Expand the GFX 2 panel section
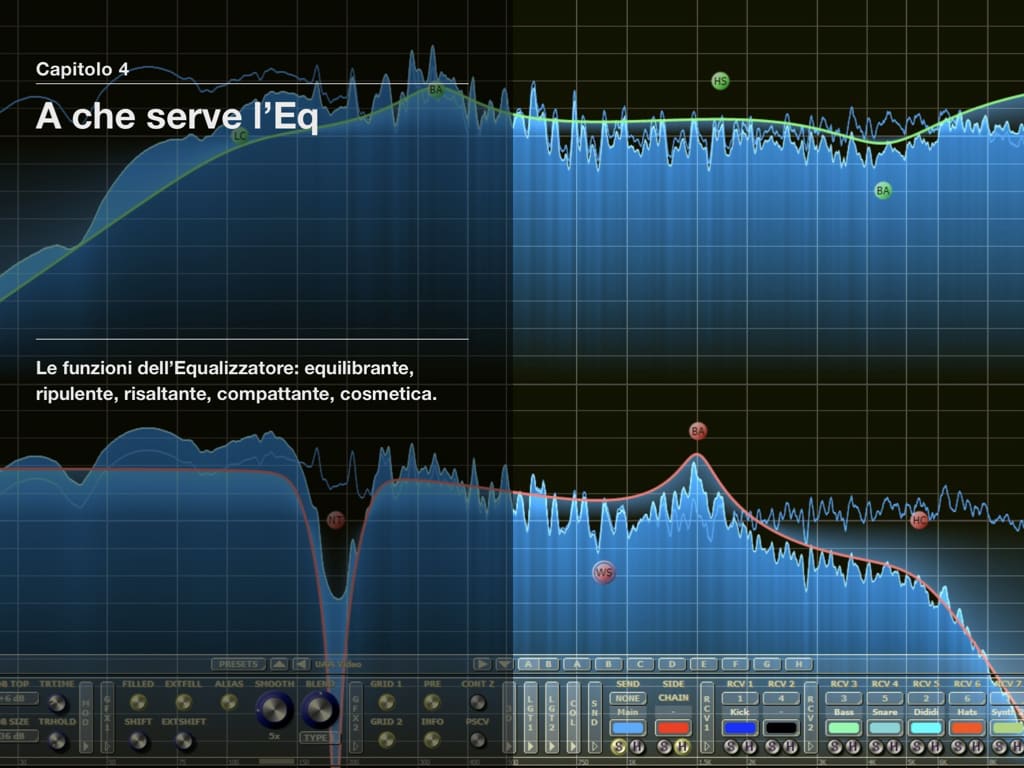This screenshot has height=768, width=1024. (355, 717)
